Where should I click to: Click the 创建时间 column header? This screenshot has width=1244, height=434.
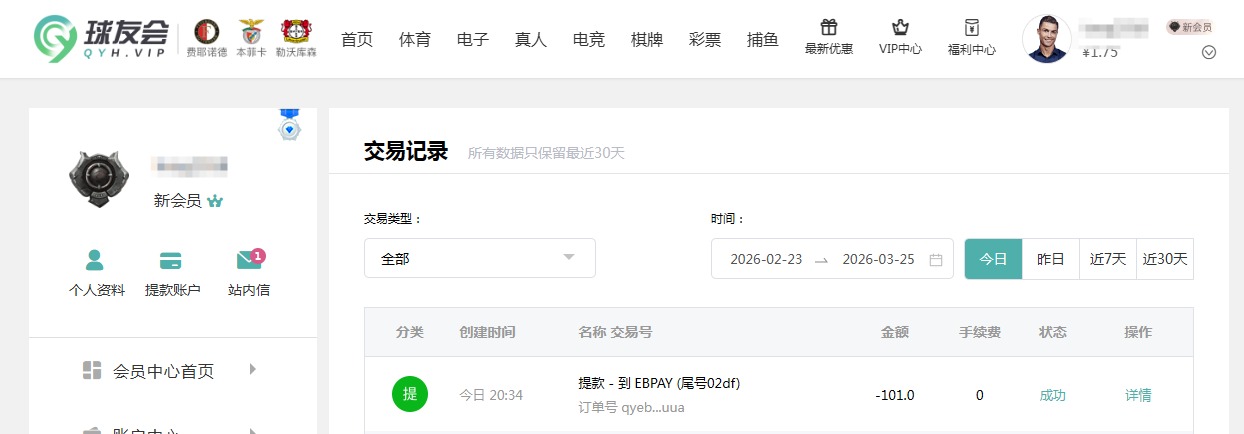[487, 332]
